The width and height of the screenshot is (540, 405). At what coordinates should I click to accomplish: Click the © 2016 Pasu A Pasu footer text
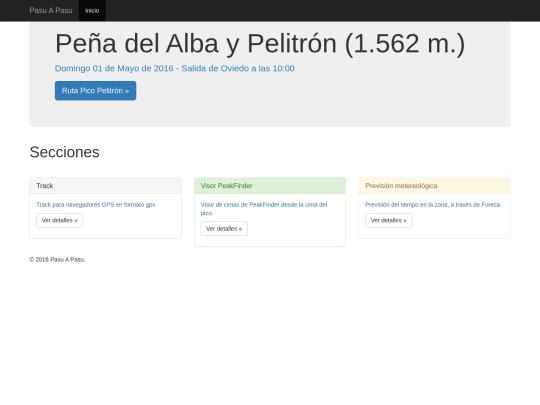click(x=57, y=259)
